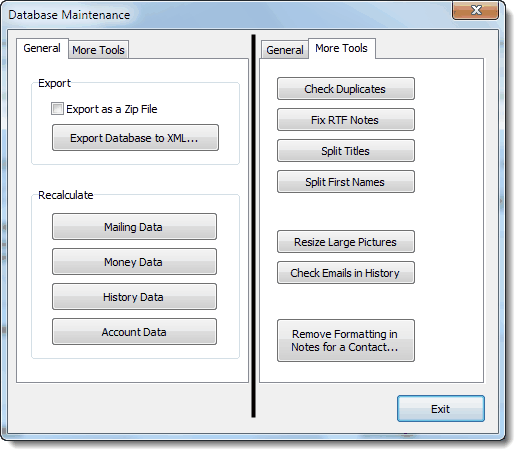Recalculate Account Data
Screen dimensions: 521x456
pos(134,332)
